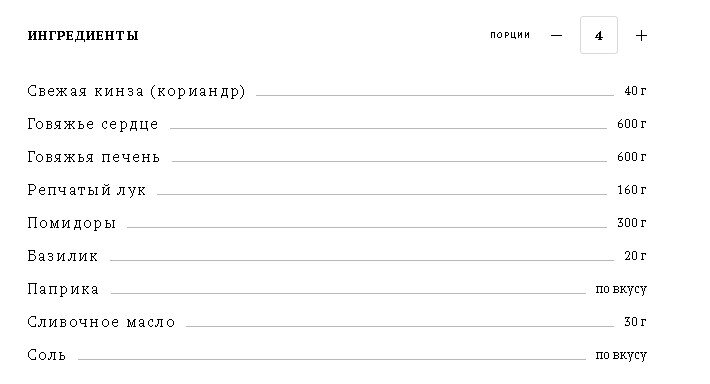Click the Репчатый лук ingredient

coord(86,190)
